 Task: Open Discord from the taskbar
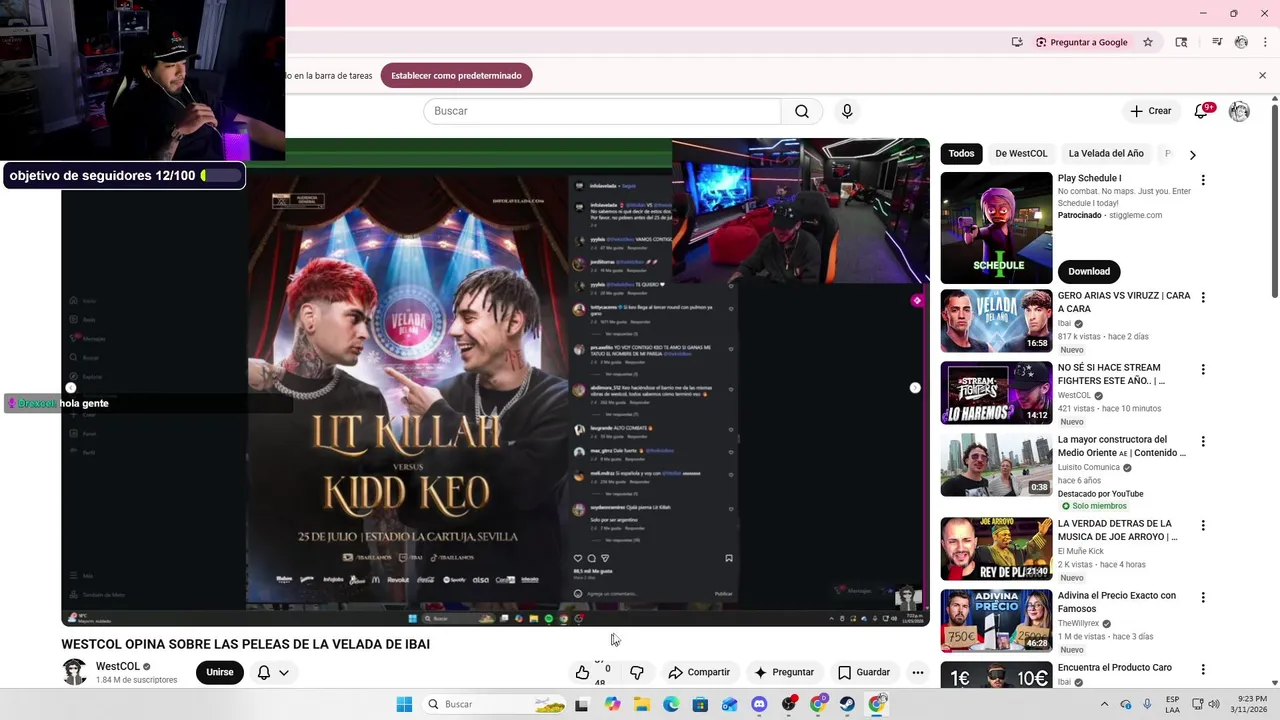pyautogui.click(x=759, y=704)
